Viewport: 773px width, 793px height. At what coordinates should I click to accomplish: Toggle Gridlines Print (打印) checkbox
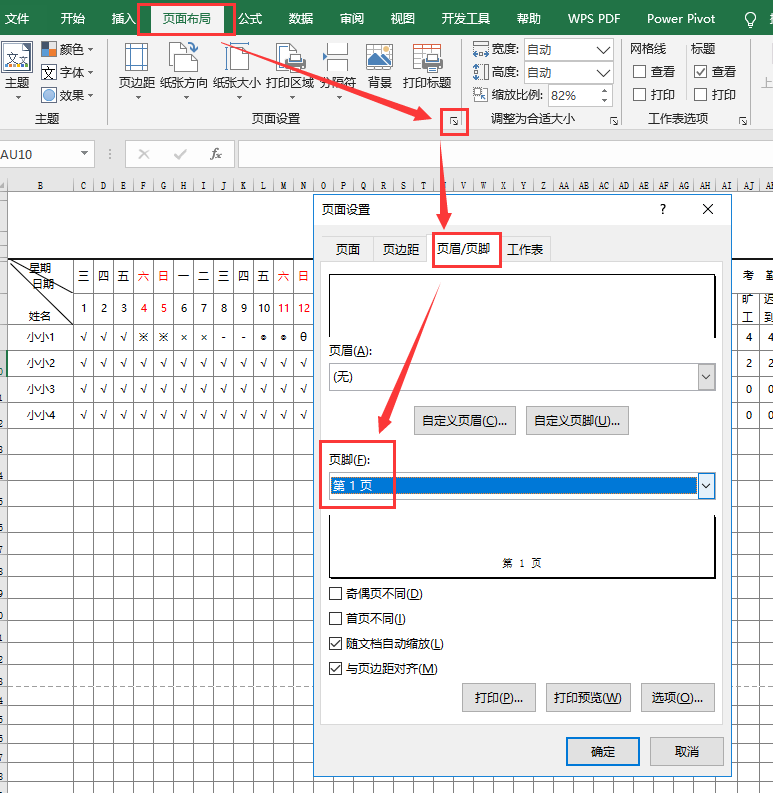click(x=639, y=95)
